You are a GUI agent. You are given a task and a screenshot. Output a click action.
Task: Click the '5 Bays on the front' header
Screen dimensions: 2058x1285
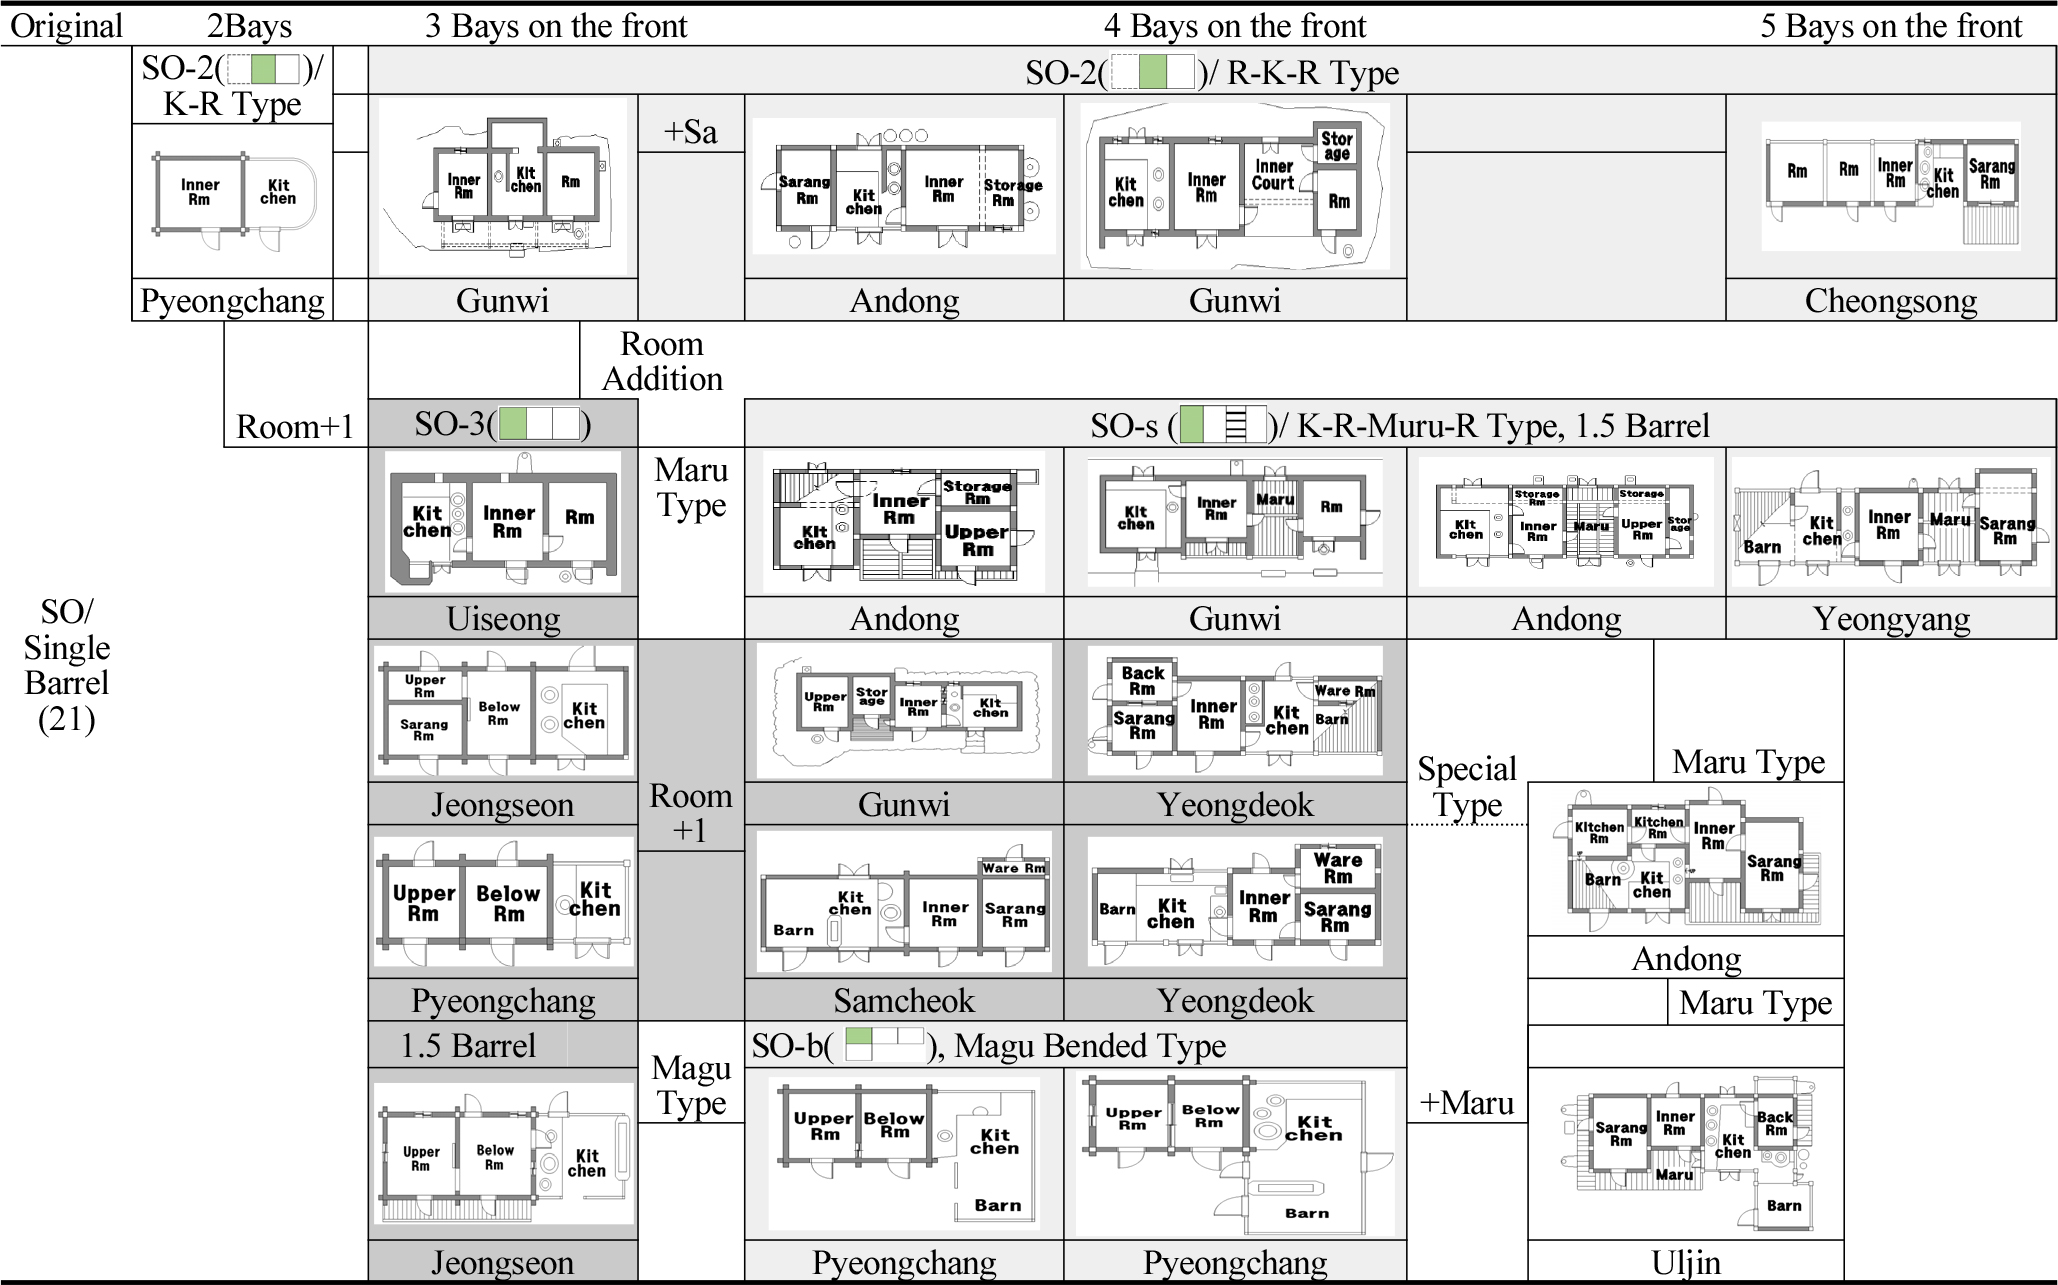click(1890, 25)
